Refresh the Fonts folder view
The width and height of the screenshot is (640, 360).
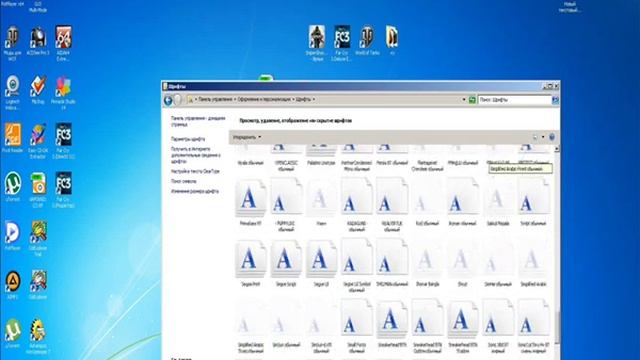pos(472,100)
